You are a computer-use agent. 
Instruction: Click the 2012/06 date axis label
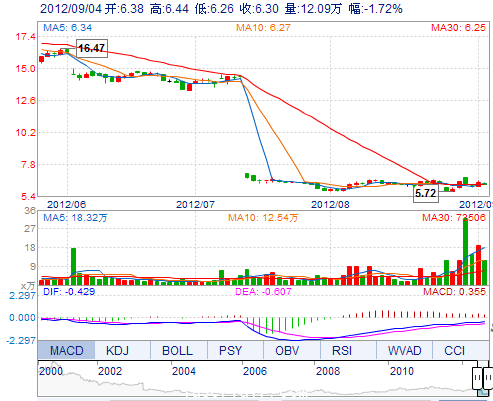[x=66, y=204]
